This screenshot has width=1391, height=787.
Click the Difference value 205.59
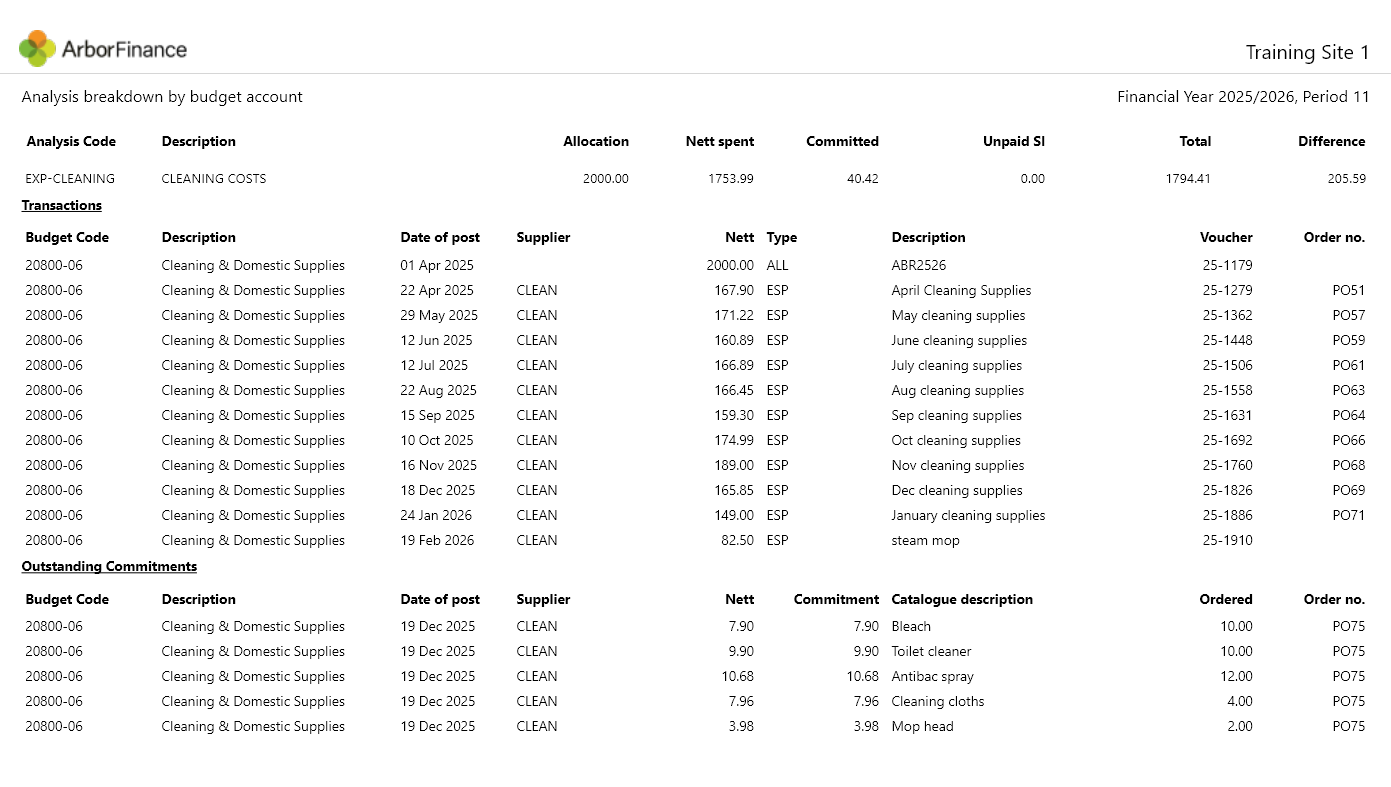(1346, 179)
